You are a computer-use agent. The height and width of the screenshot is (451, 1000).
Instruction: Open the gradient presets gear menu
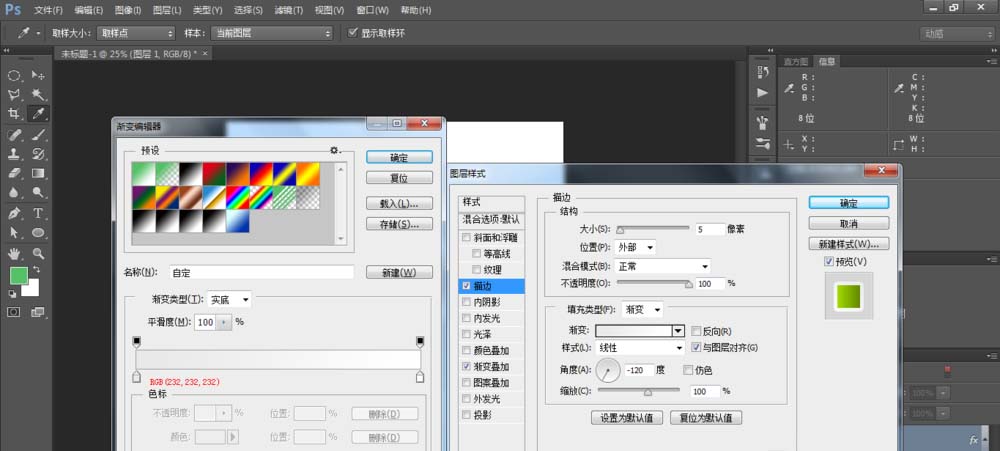click(335, 150)
